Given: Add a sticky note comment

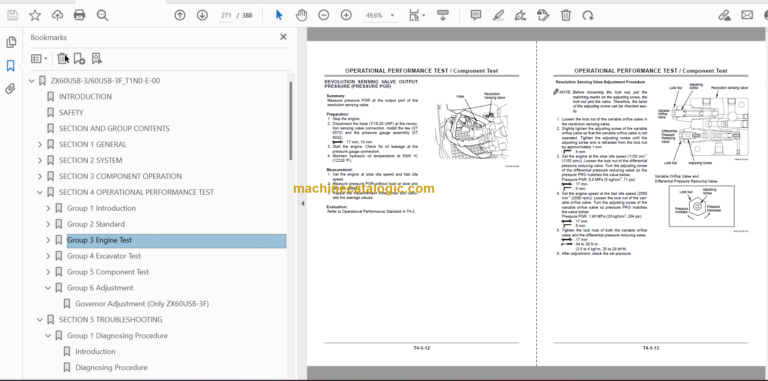Looking at the screenshot, I should pyautogui.click(x=476, y=15).
